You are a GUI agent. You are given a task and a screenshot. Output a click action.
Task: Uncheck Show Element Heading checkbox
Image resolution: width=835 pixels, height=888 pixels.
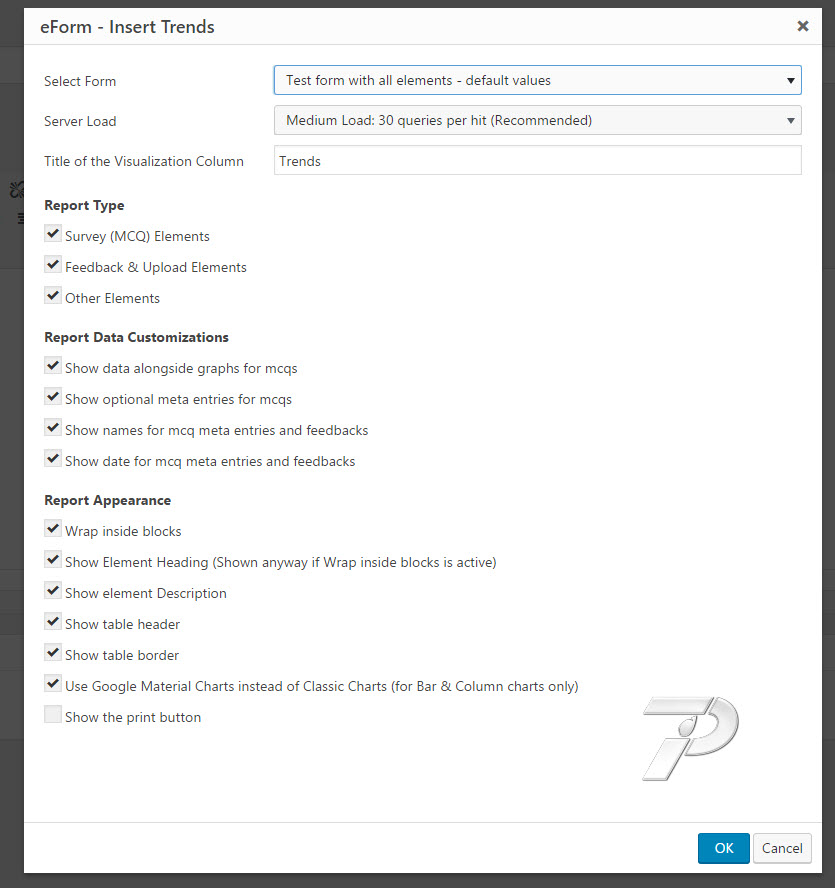click(53, 560)
